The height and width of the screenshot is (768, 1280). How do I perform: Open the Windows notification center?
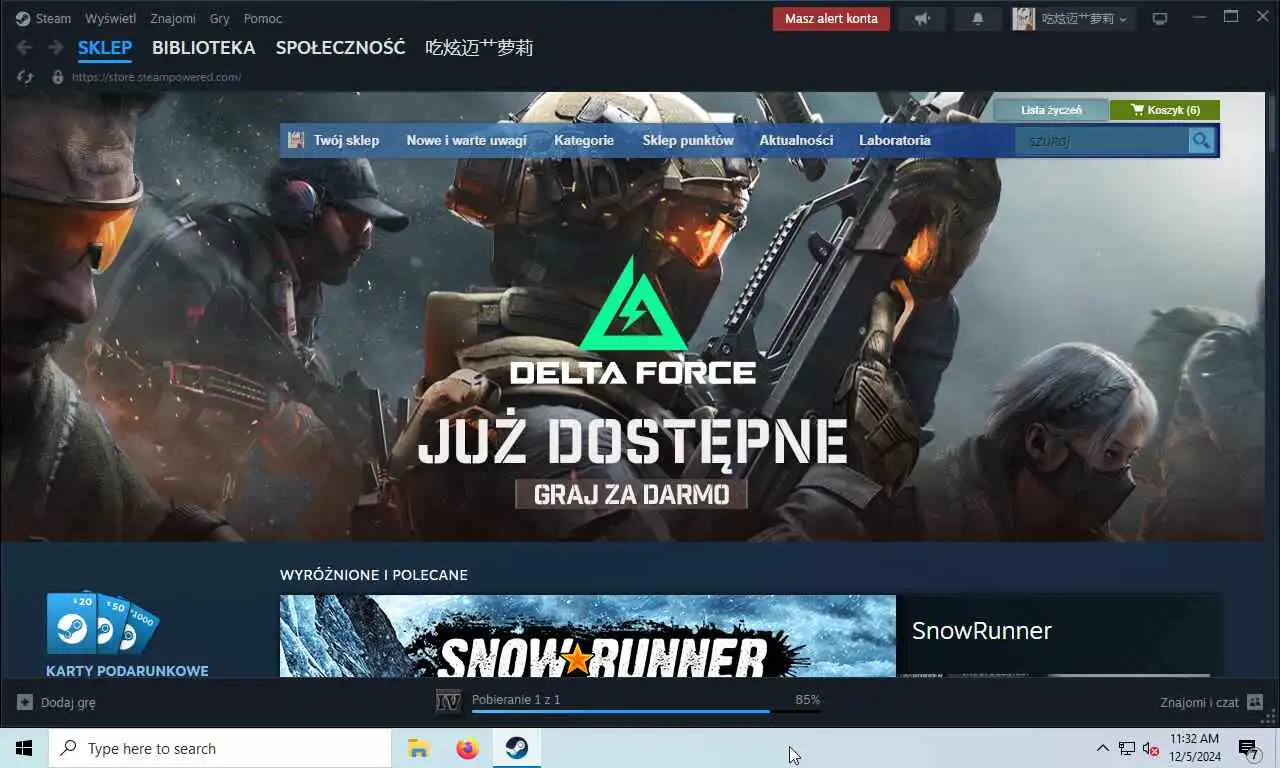(x=1250, y=748)
